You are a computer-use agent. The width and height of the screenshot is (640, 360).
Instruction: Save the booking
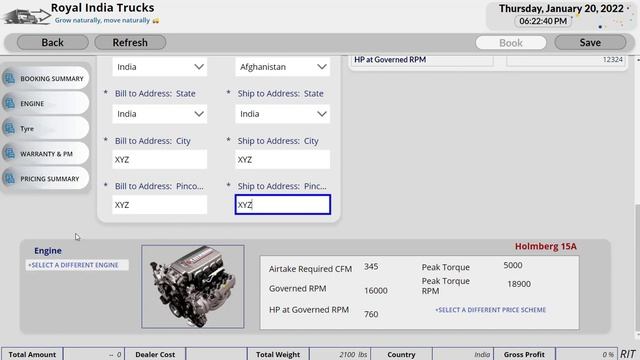click(x=590, y=42)
